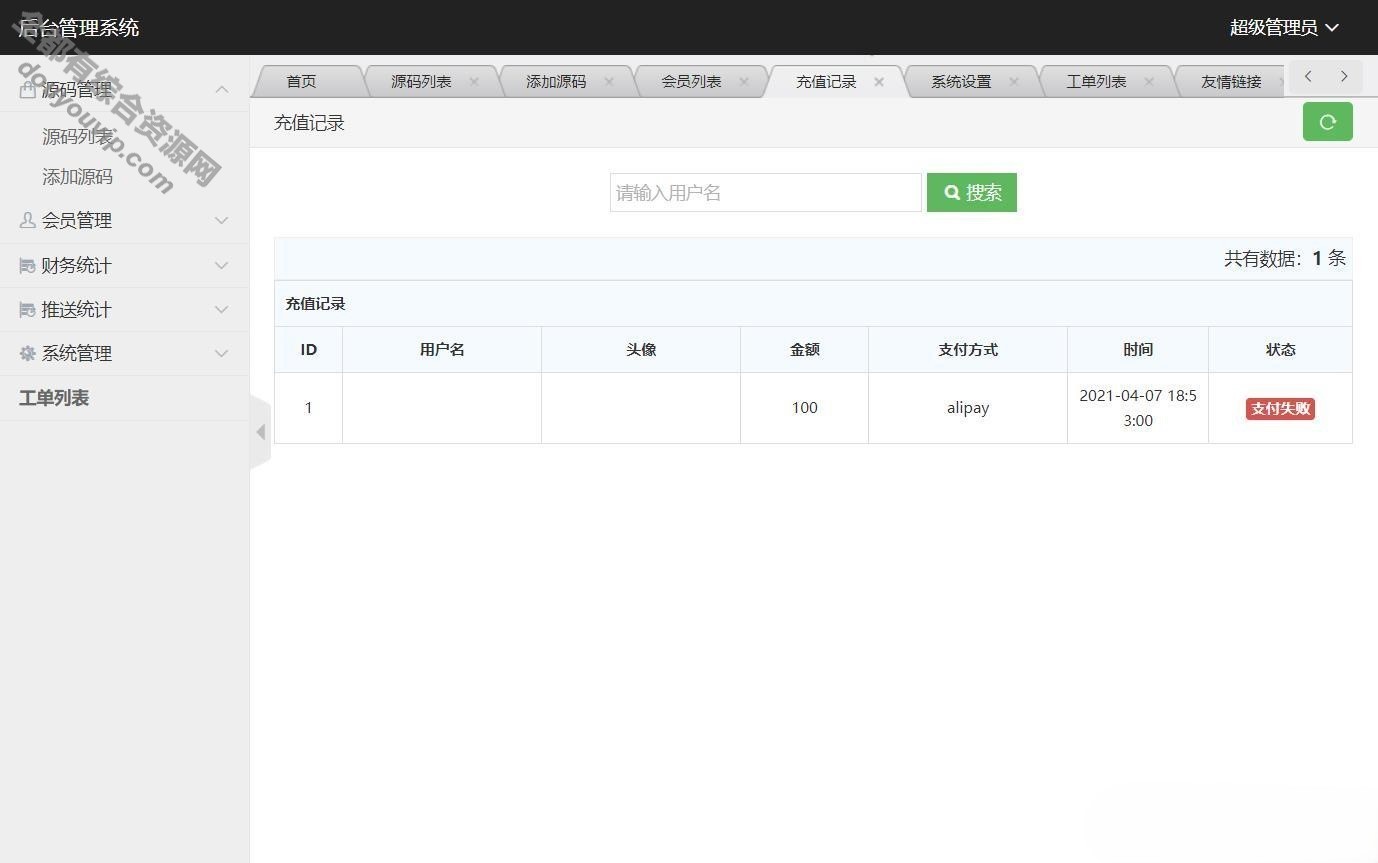Expand the 财务统计 menu chevron
Viewport: 1378px width, 863px height.
(x=222, y=265)
